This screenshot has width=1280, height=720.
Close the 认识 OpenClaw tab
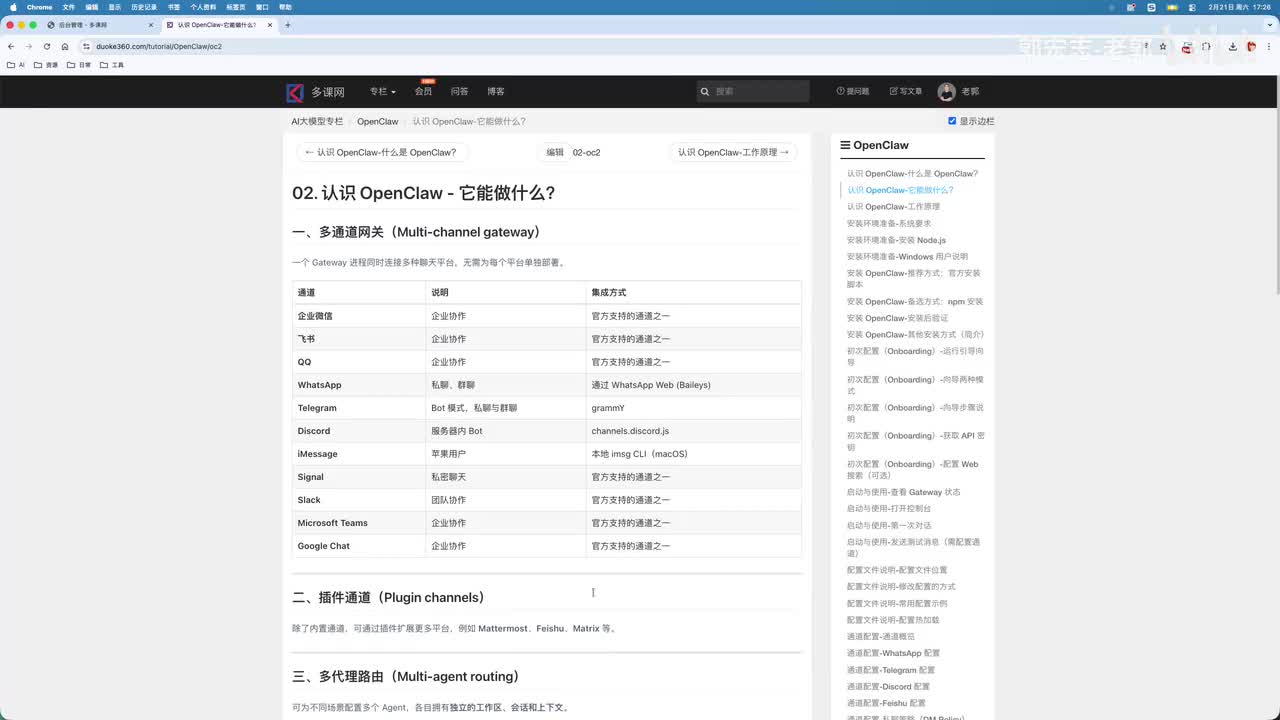tap(271, 24)
